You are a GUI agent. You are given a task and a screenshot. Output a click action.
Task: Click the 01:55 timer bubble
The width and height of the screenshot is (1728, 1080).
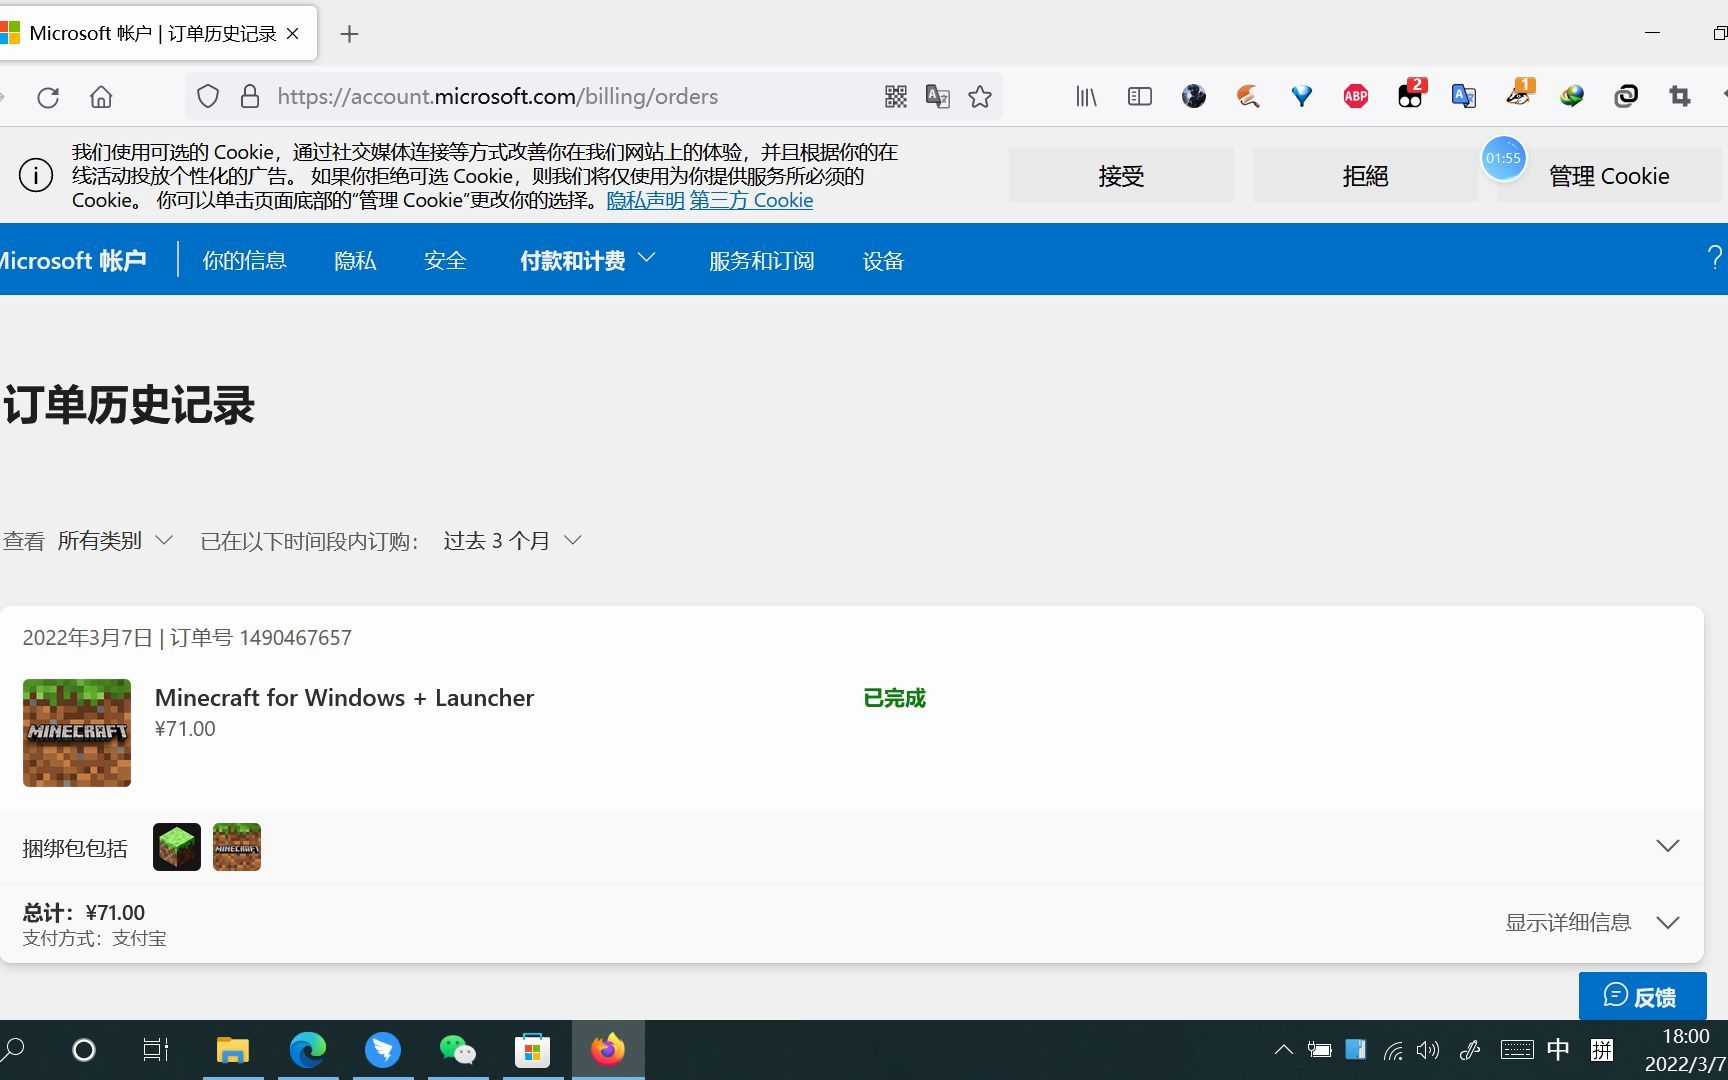click(1503, 158)
